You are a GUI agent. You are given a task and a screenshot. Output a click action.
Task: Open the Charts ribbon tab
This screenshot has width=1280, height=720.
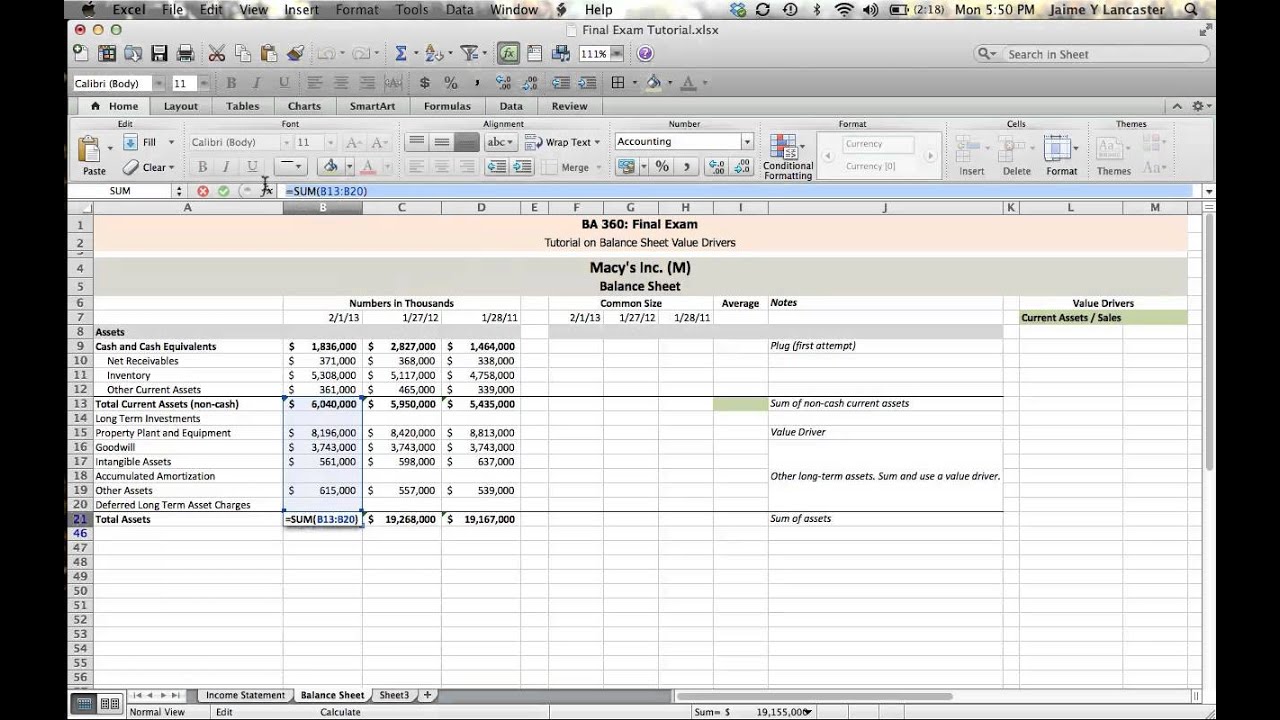[x=304, y=106]
